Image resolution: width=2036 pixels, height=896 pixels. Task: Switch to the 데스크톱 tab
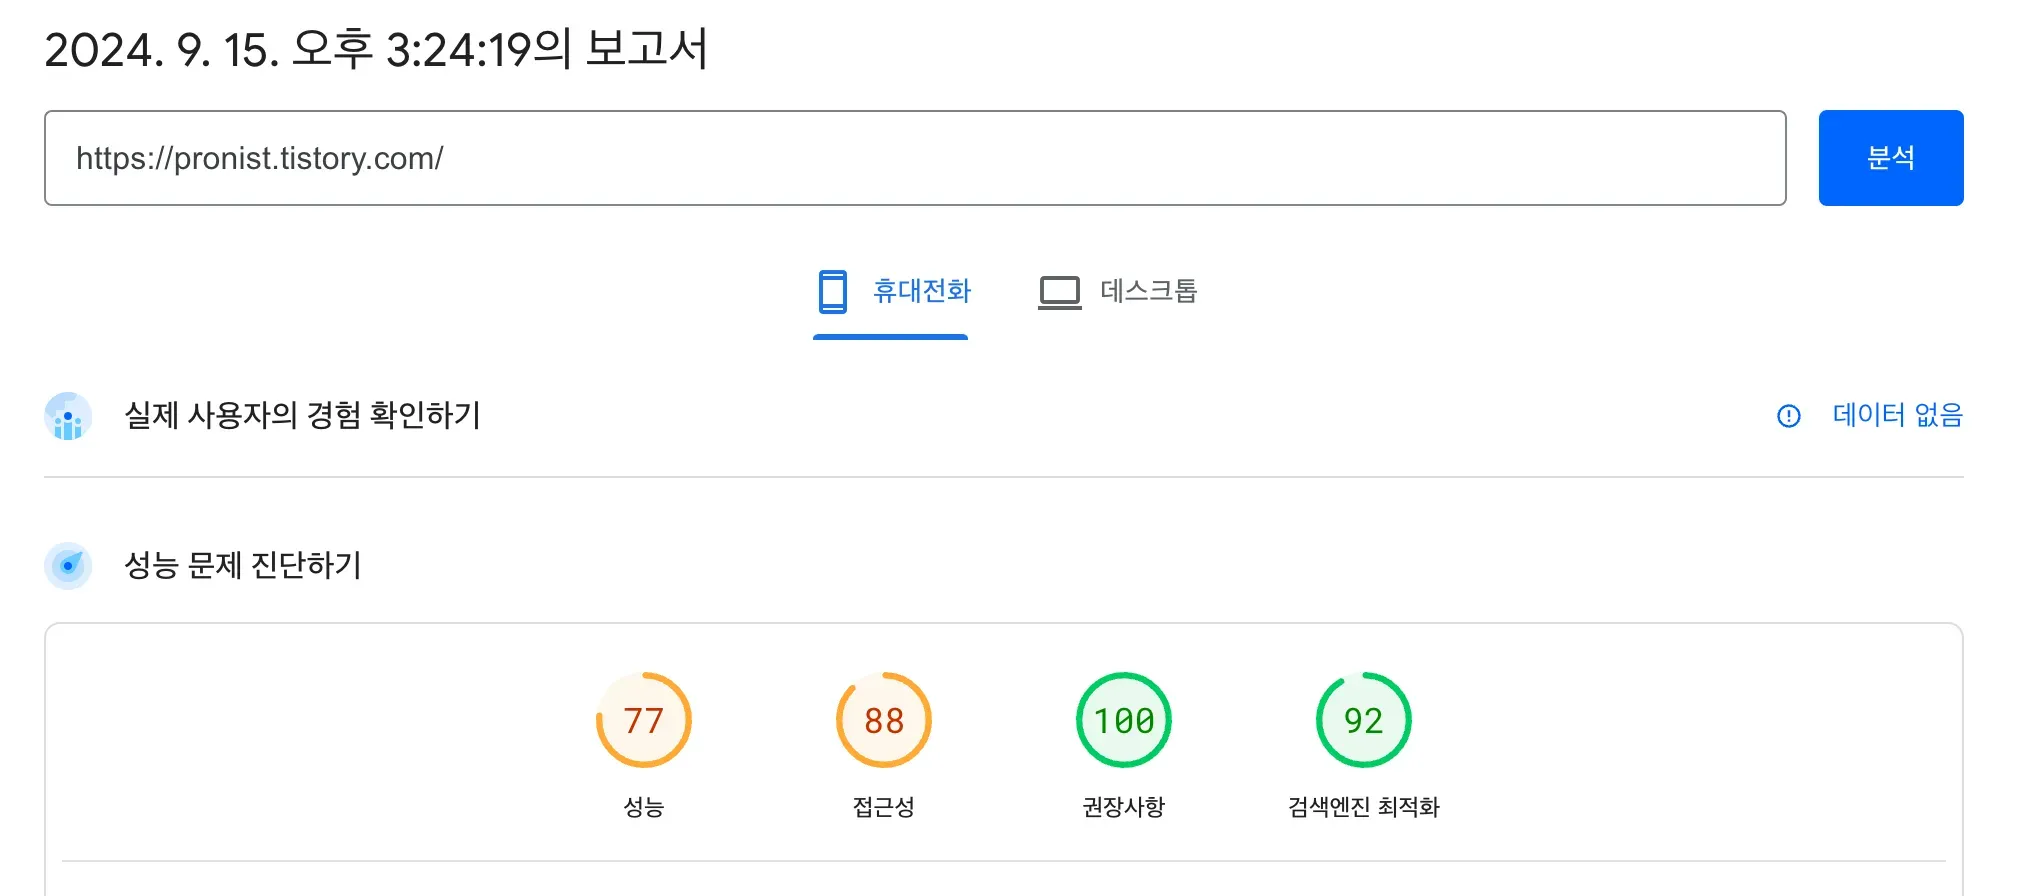point(1148,291)
